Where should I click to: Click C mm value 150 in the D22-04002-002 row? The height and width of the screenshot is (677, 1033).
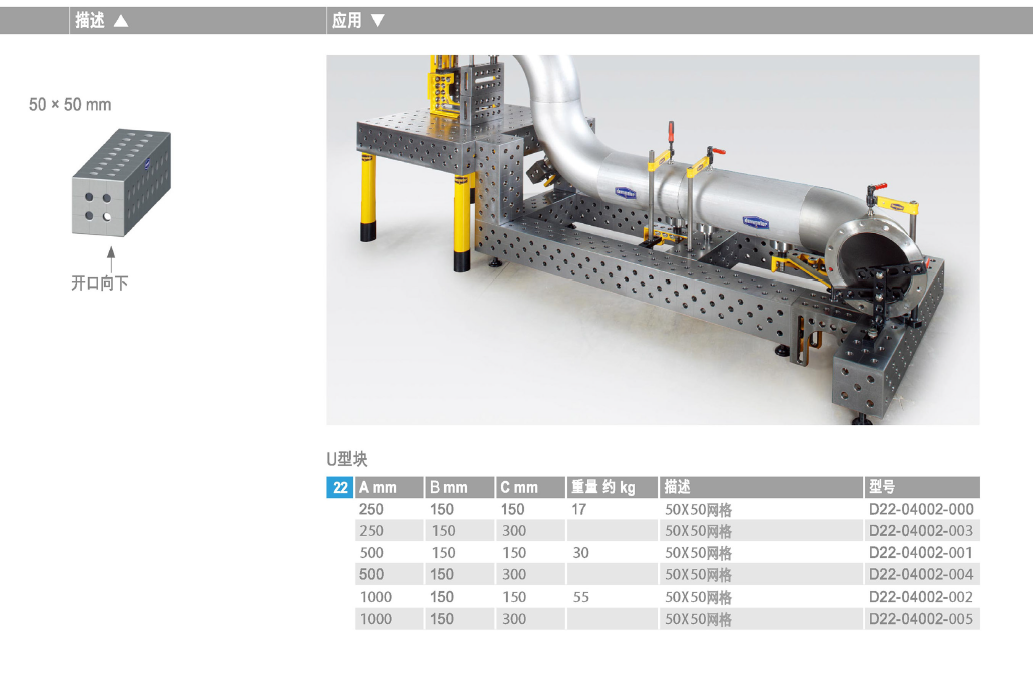[514, 597]
